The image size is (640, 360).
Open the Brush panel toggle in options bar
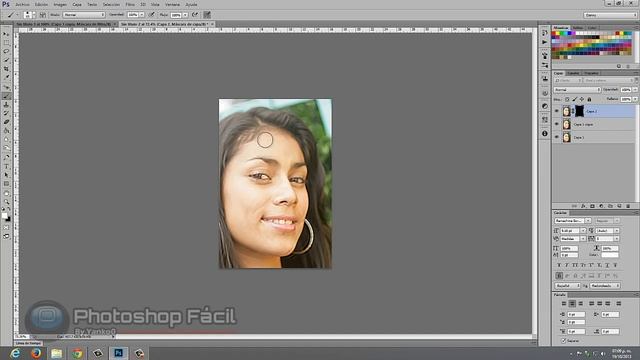(42, 15)
